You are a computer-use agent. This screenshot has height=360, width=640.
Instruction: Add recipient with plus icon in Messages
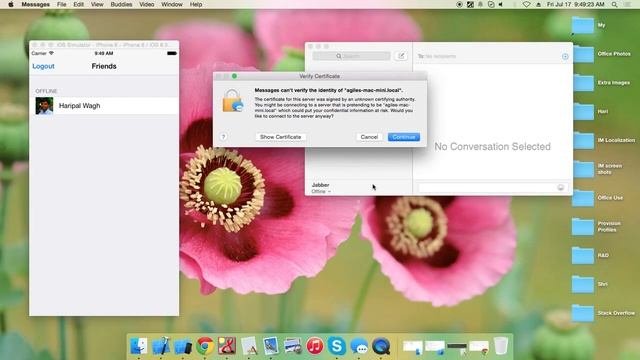(565, 56)
